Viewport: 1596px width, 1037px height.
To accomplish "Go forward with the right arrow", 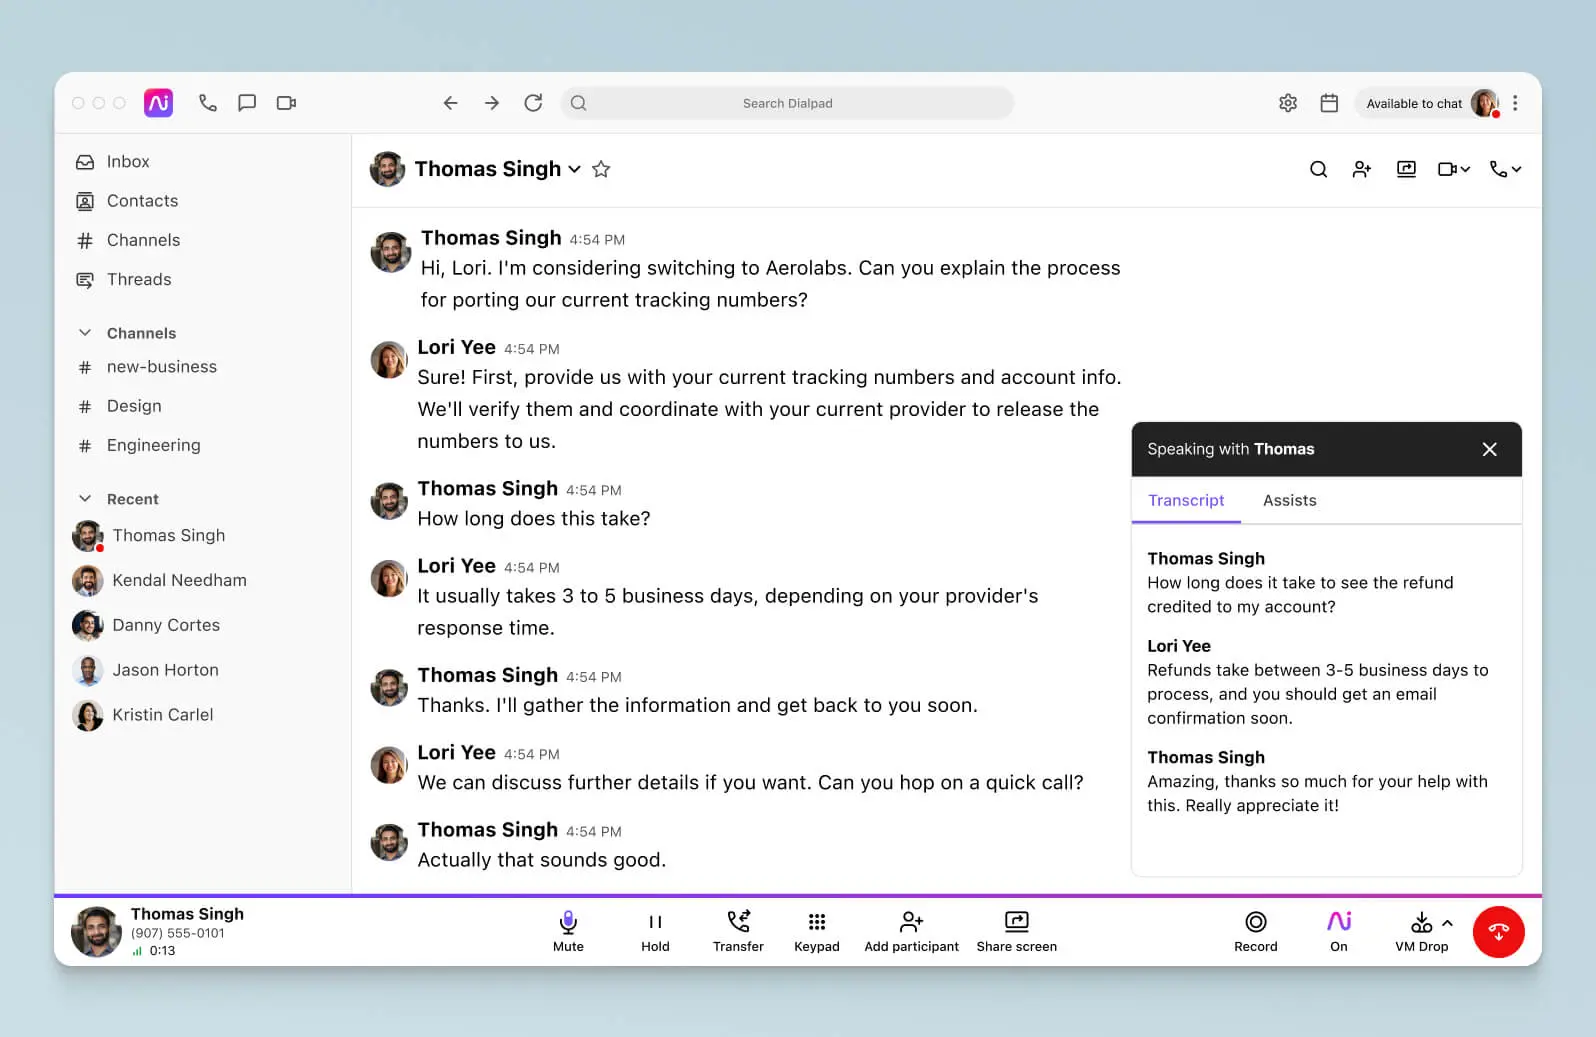I will [491, 103].
